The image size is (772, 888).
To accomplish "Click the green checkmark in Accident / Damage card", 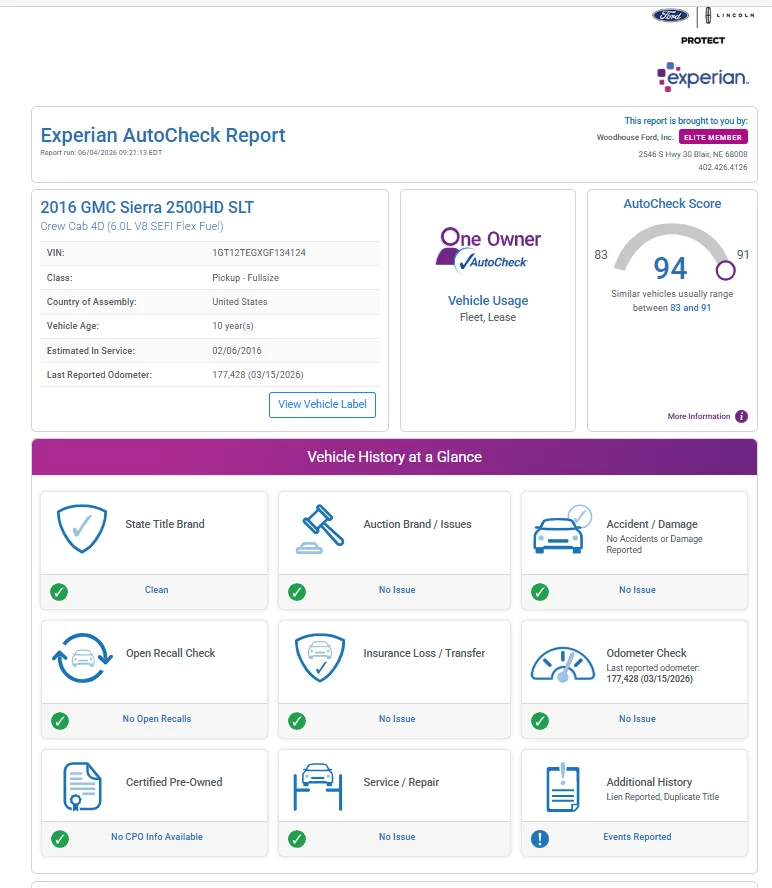I will (540, 592).
